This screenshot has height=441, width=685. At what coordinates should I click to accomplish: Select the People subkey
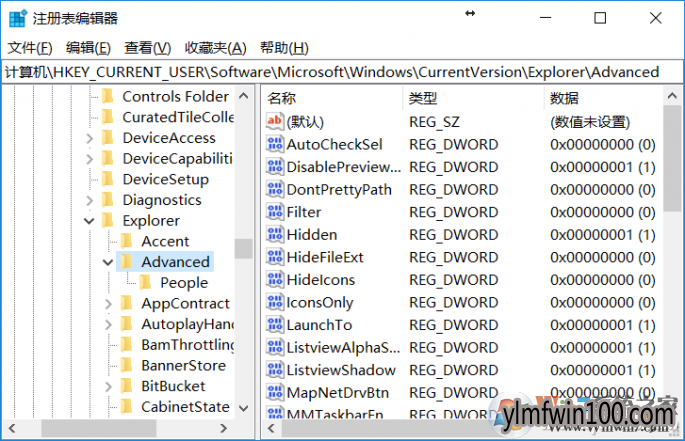pyautogui.click(x=184, y=283)
